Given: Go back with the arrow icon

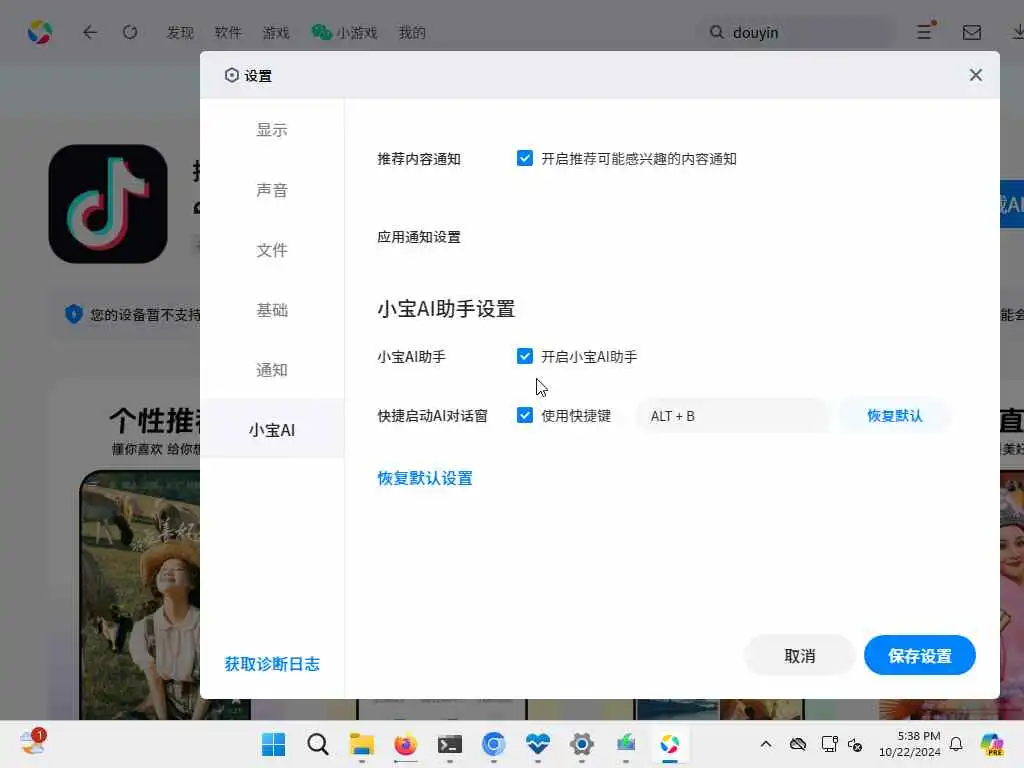Looking at the screenshot, I should (x=90, y=32).
